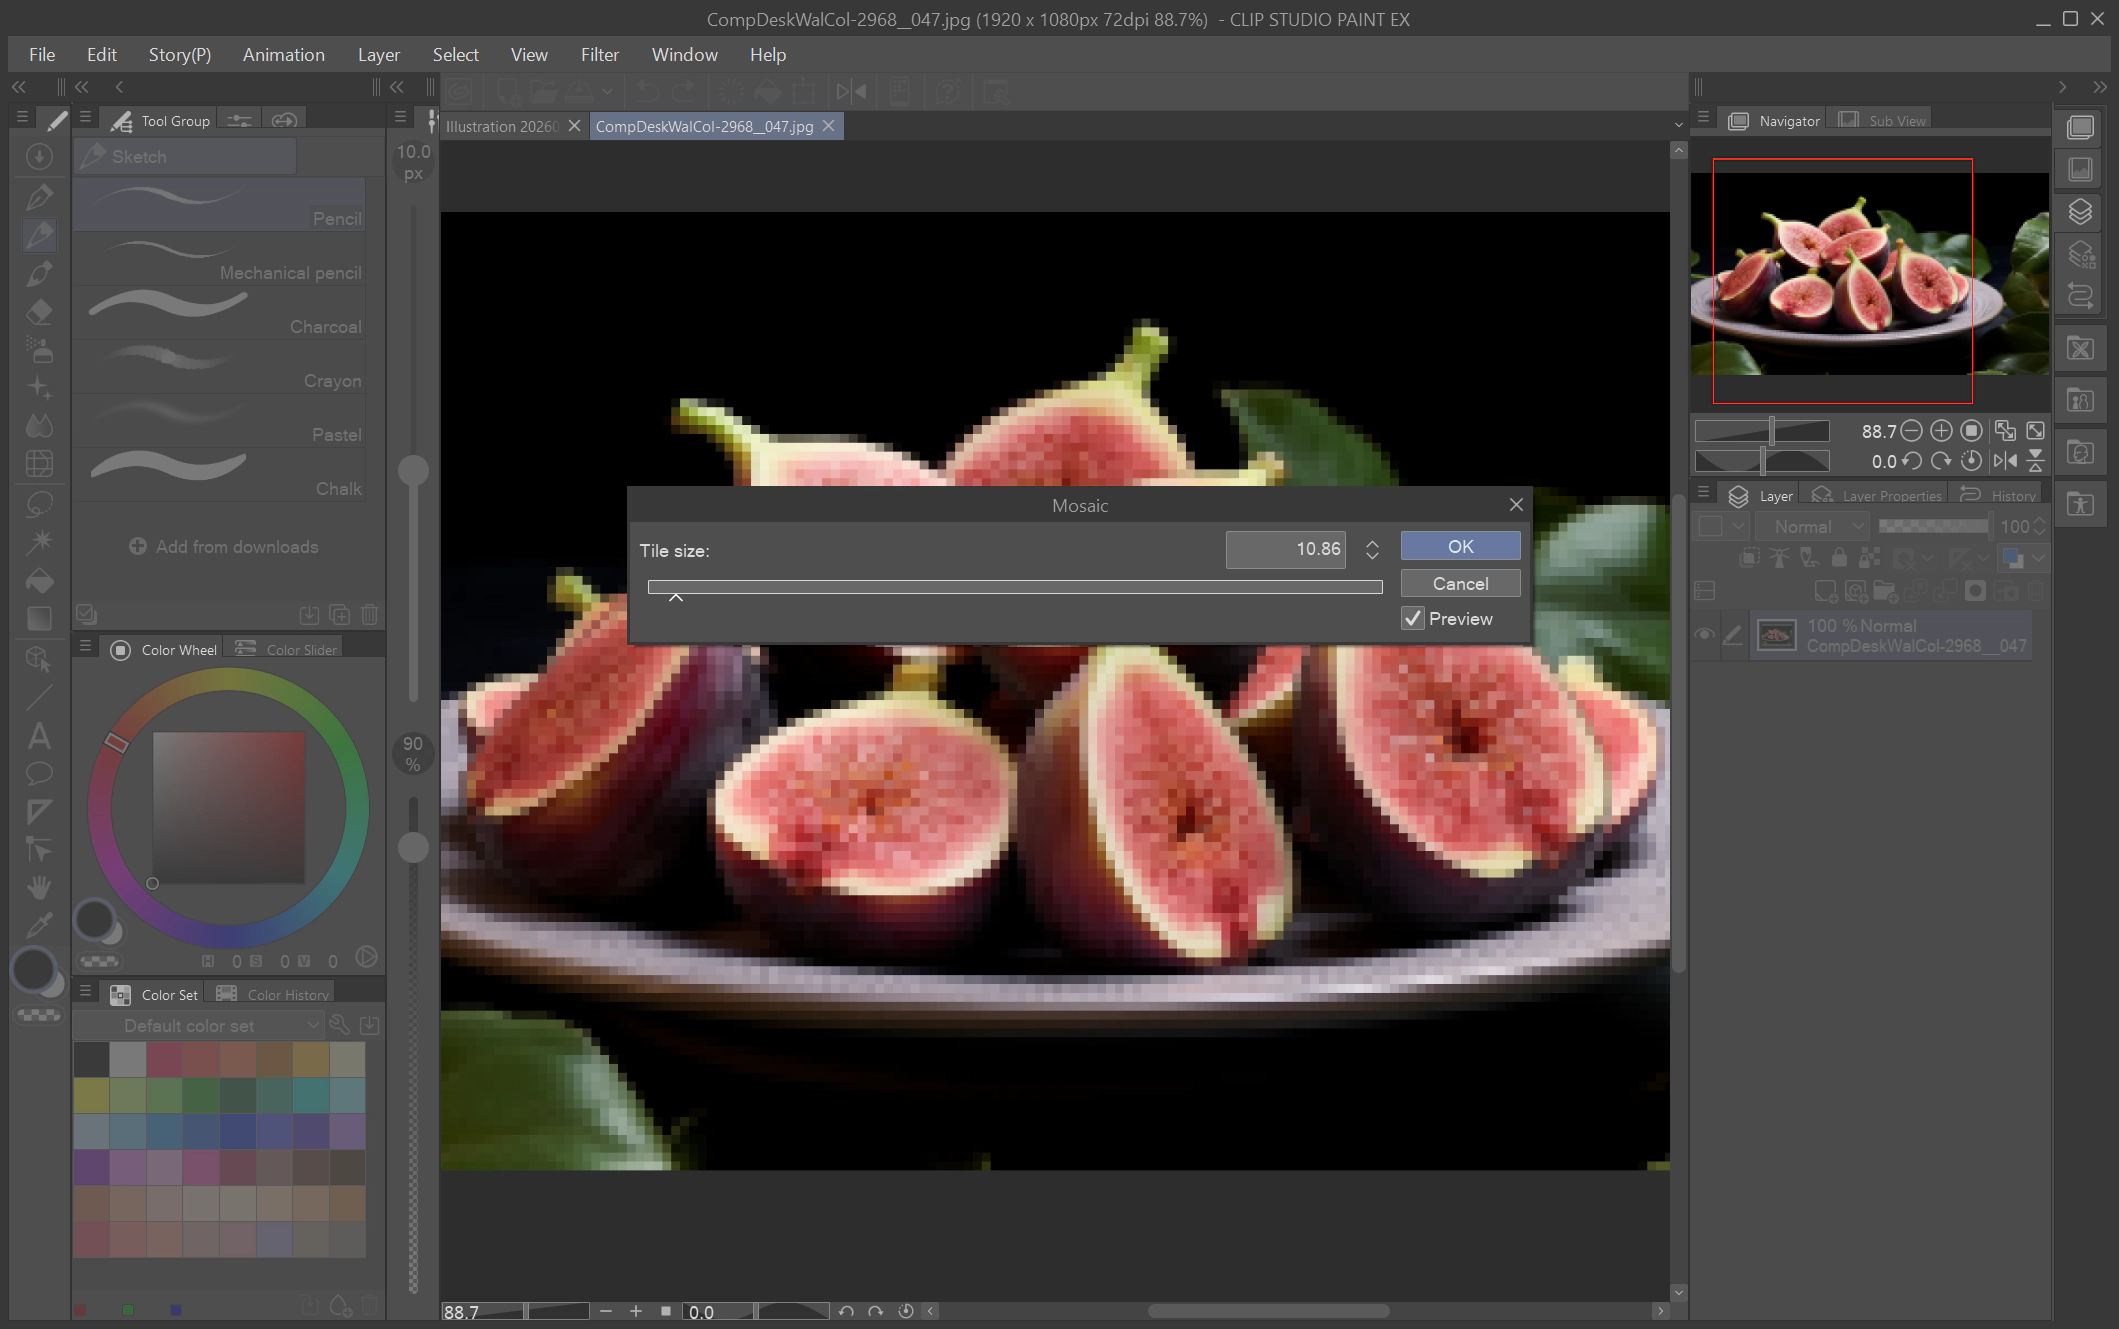The width and height of the screenshot is (2119, 1329).
Task: Cancel the Mosaic filter
Action: 1460,583
